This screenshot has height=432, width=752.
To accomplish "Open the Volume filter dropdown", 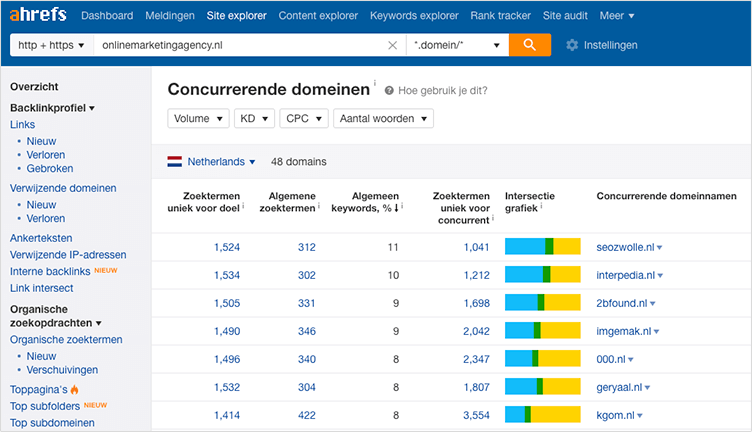I will (198, 118).
